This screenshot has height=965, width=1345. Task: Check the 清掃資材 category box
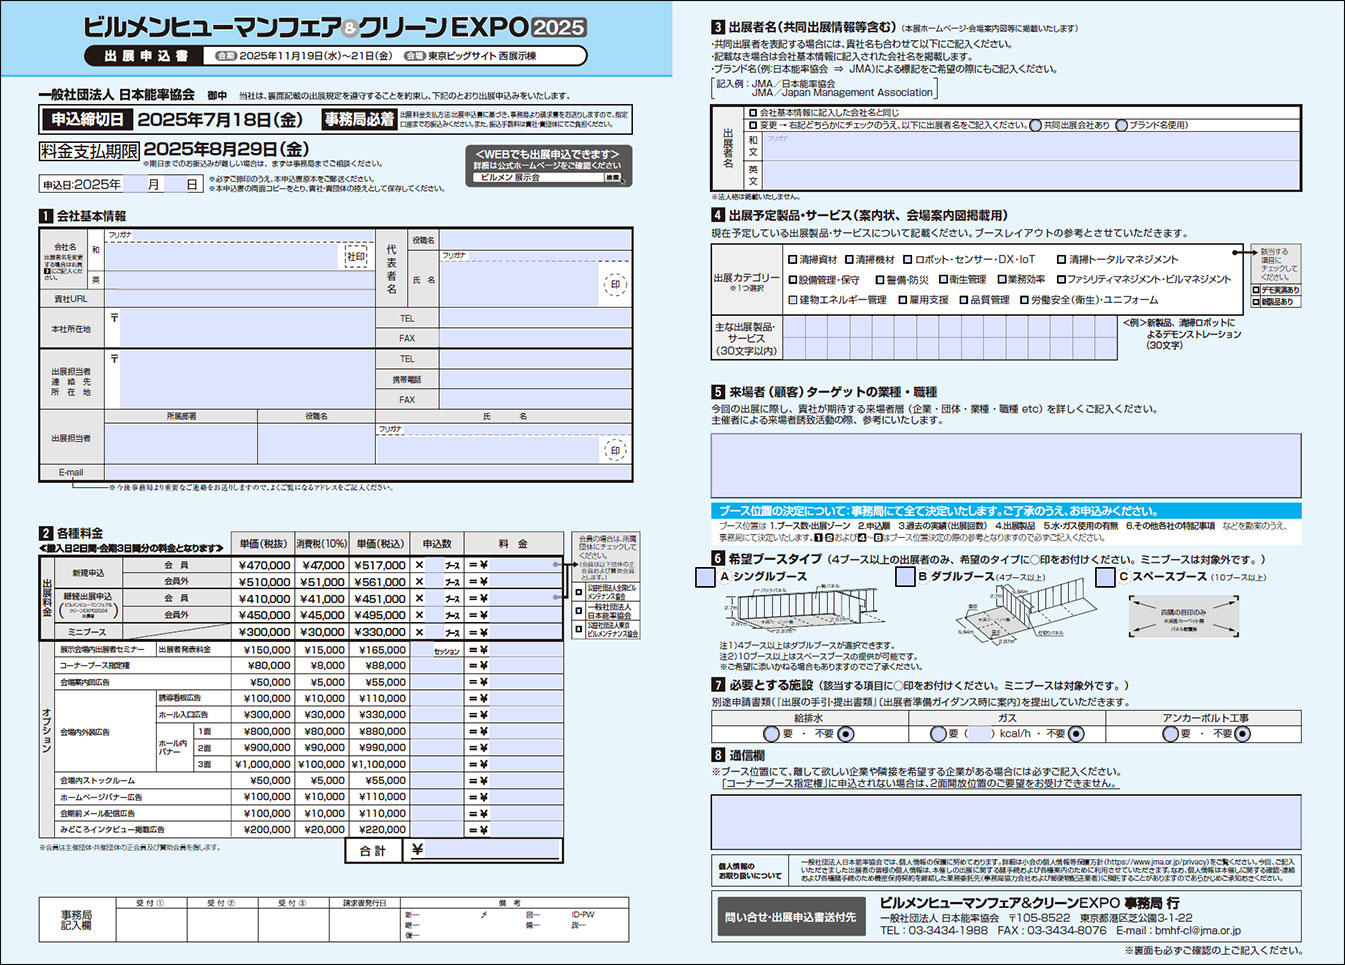792,260
